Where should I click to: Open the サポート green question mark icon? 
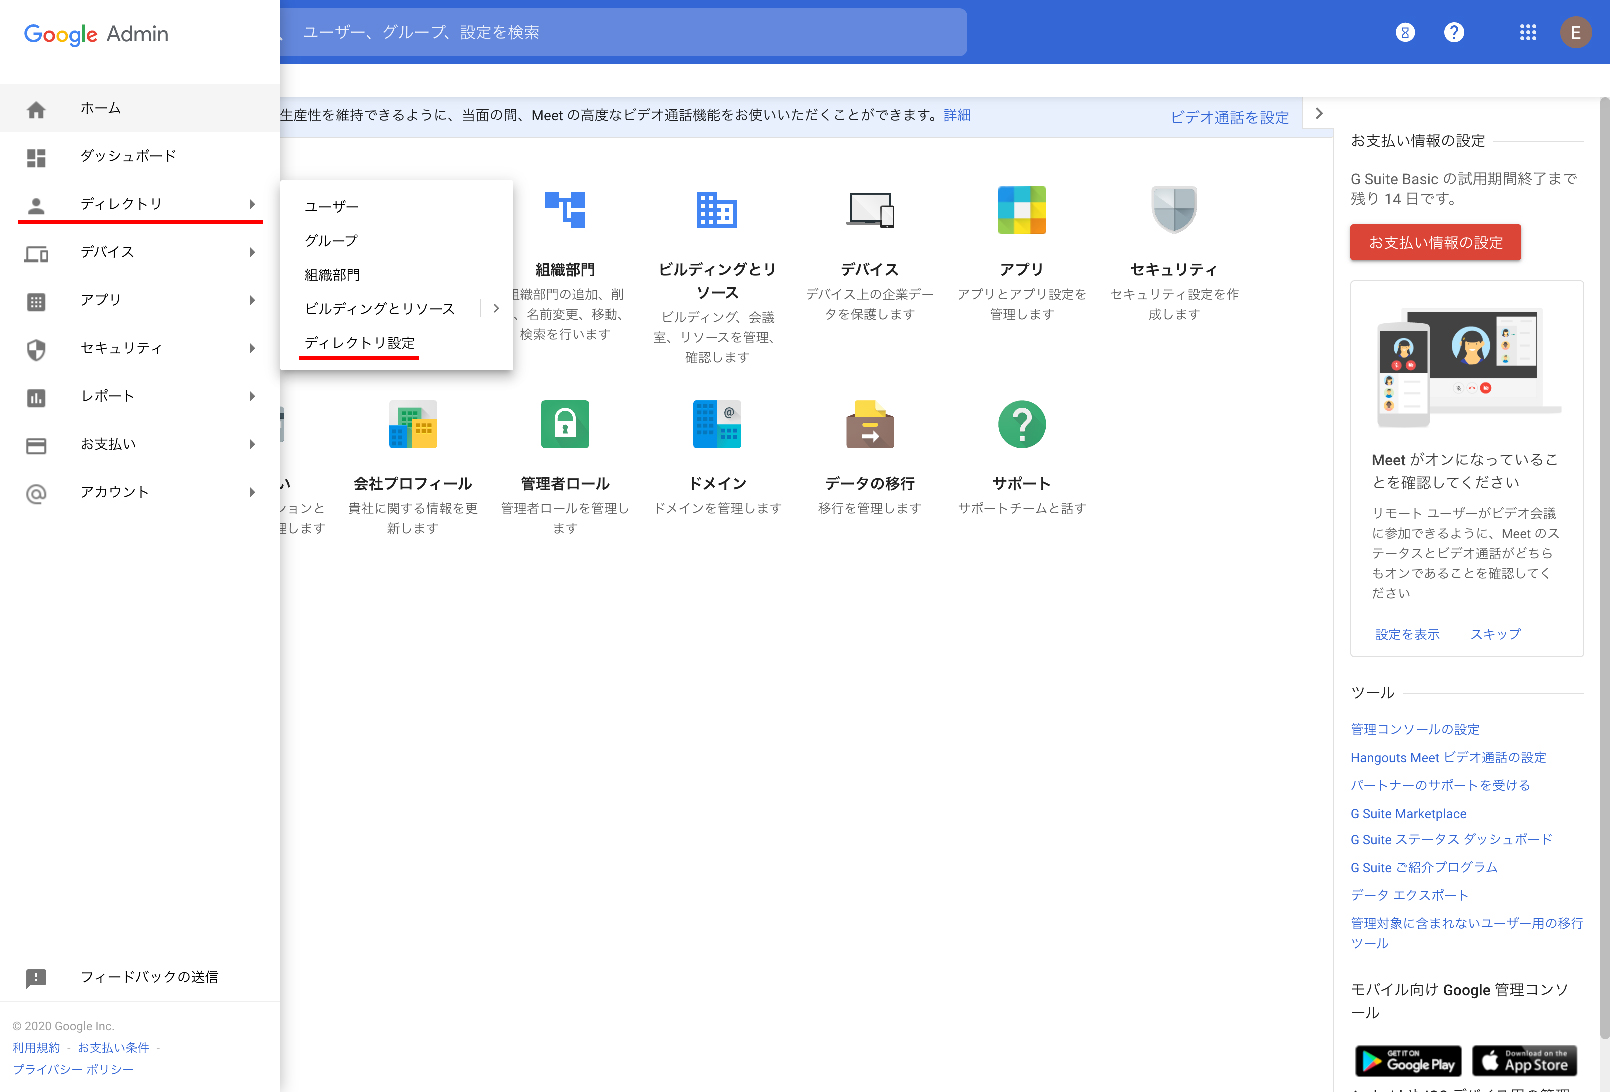click(1022, 424)
